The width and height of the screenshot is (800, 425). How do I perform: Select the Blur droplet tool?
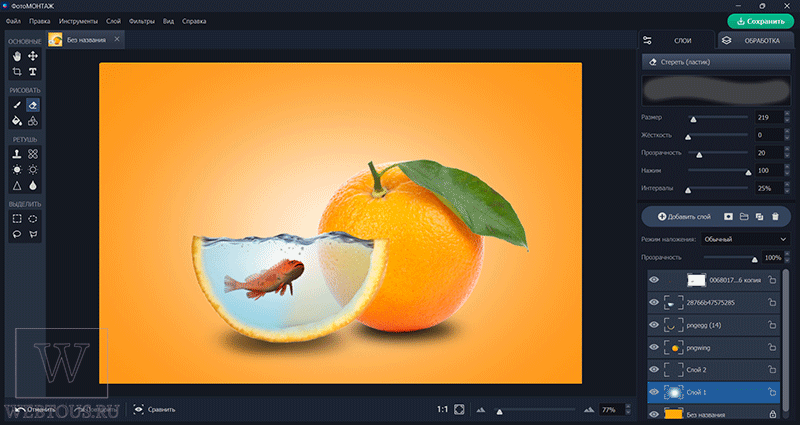[33, 186]
